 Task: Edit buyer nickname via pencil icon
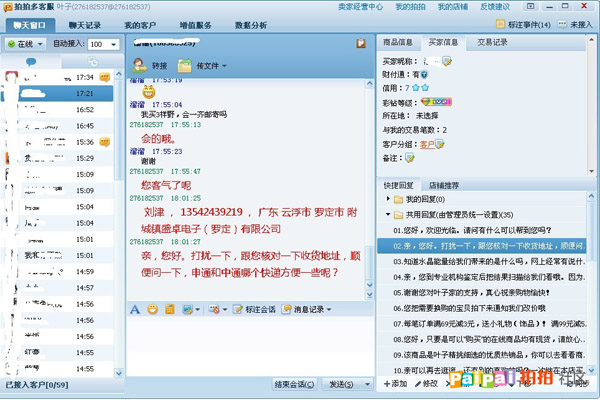447,61
